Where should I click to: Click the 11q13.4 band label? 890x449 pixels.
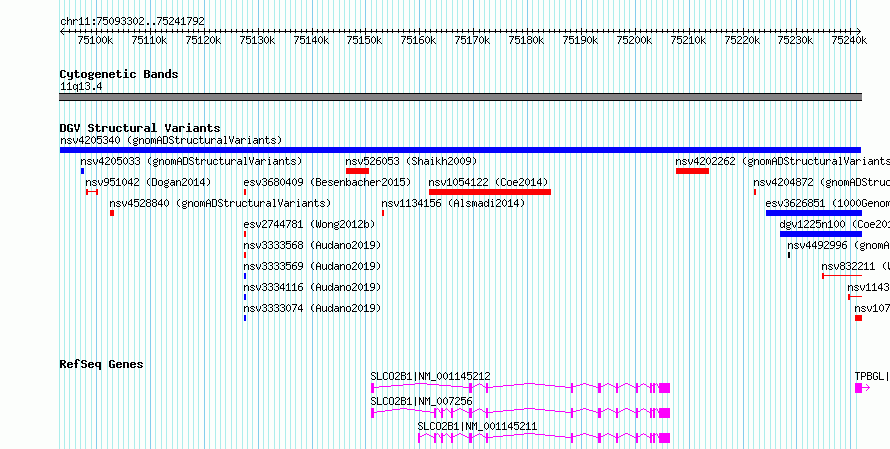coord(81,87)
